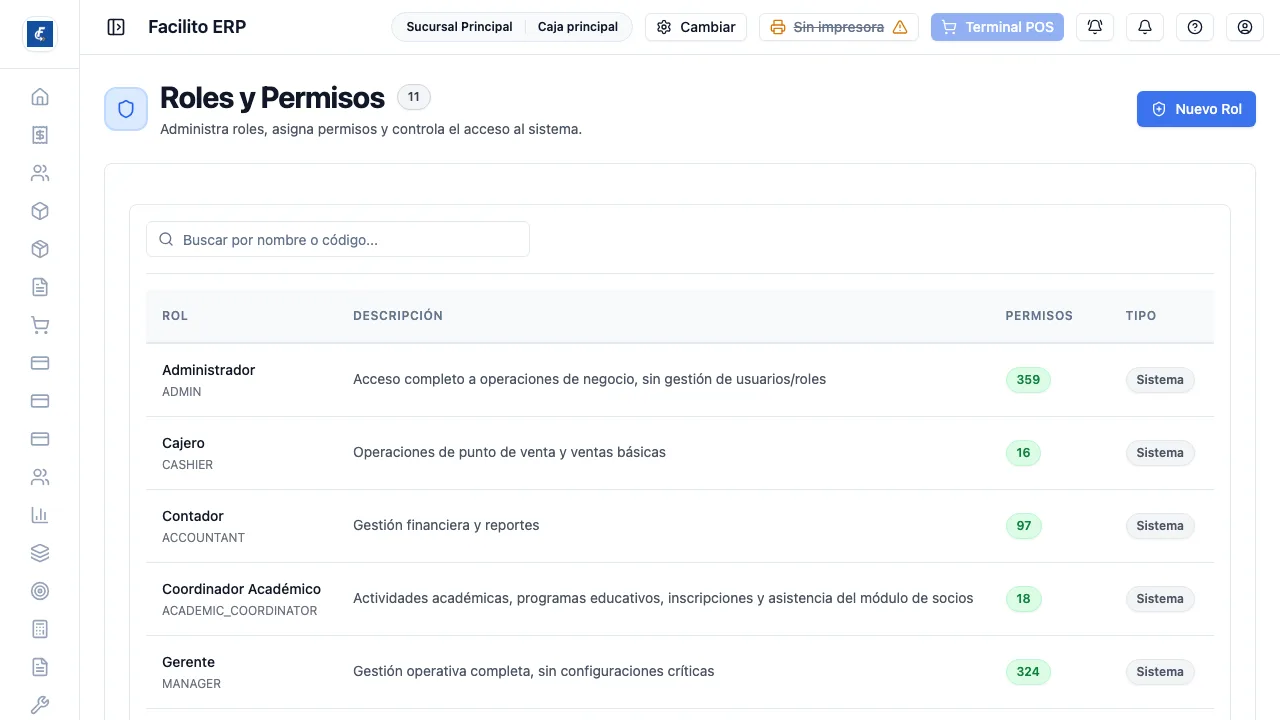
Task: Select the Gerente role name
Action: pyautogui.click(x=188, y=662)
